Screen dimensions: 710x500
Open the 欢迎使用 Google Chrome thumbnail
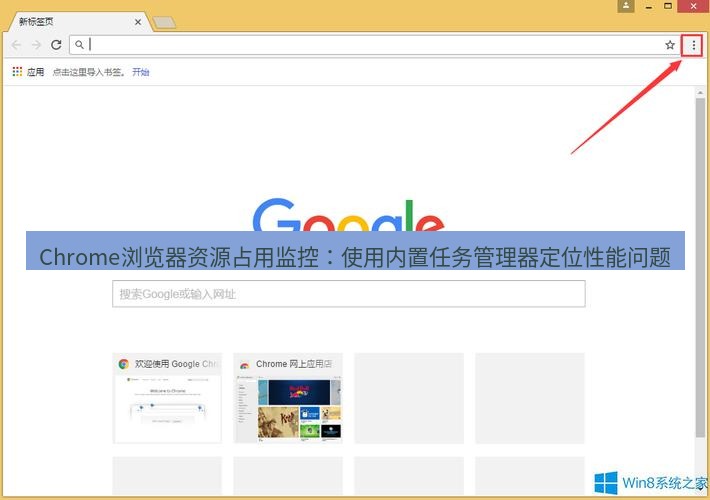tap(168, 398)
